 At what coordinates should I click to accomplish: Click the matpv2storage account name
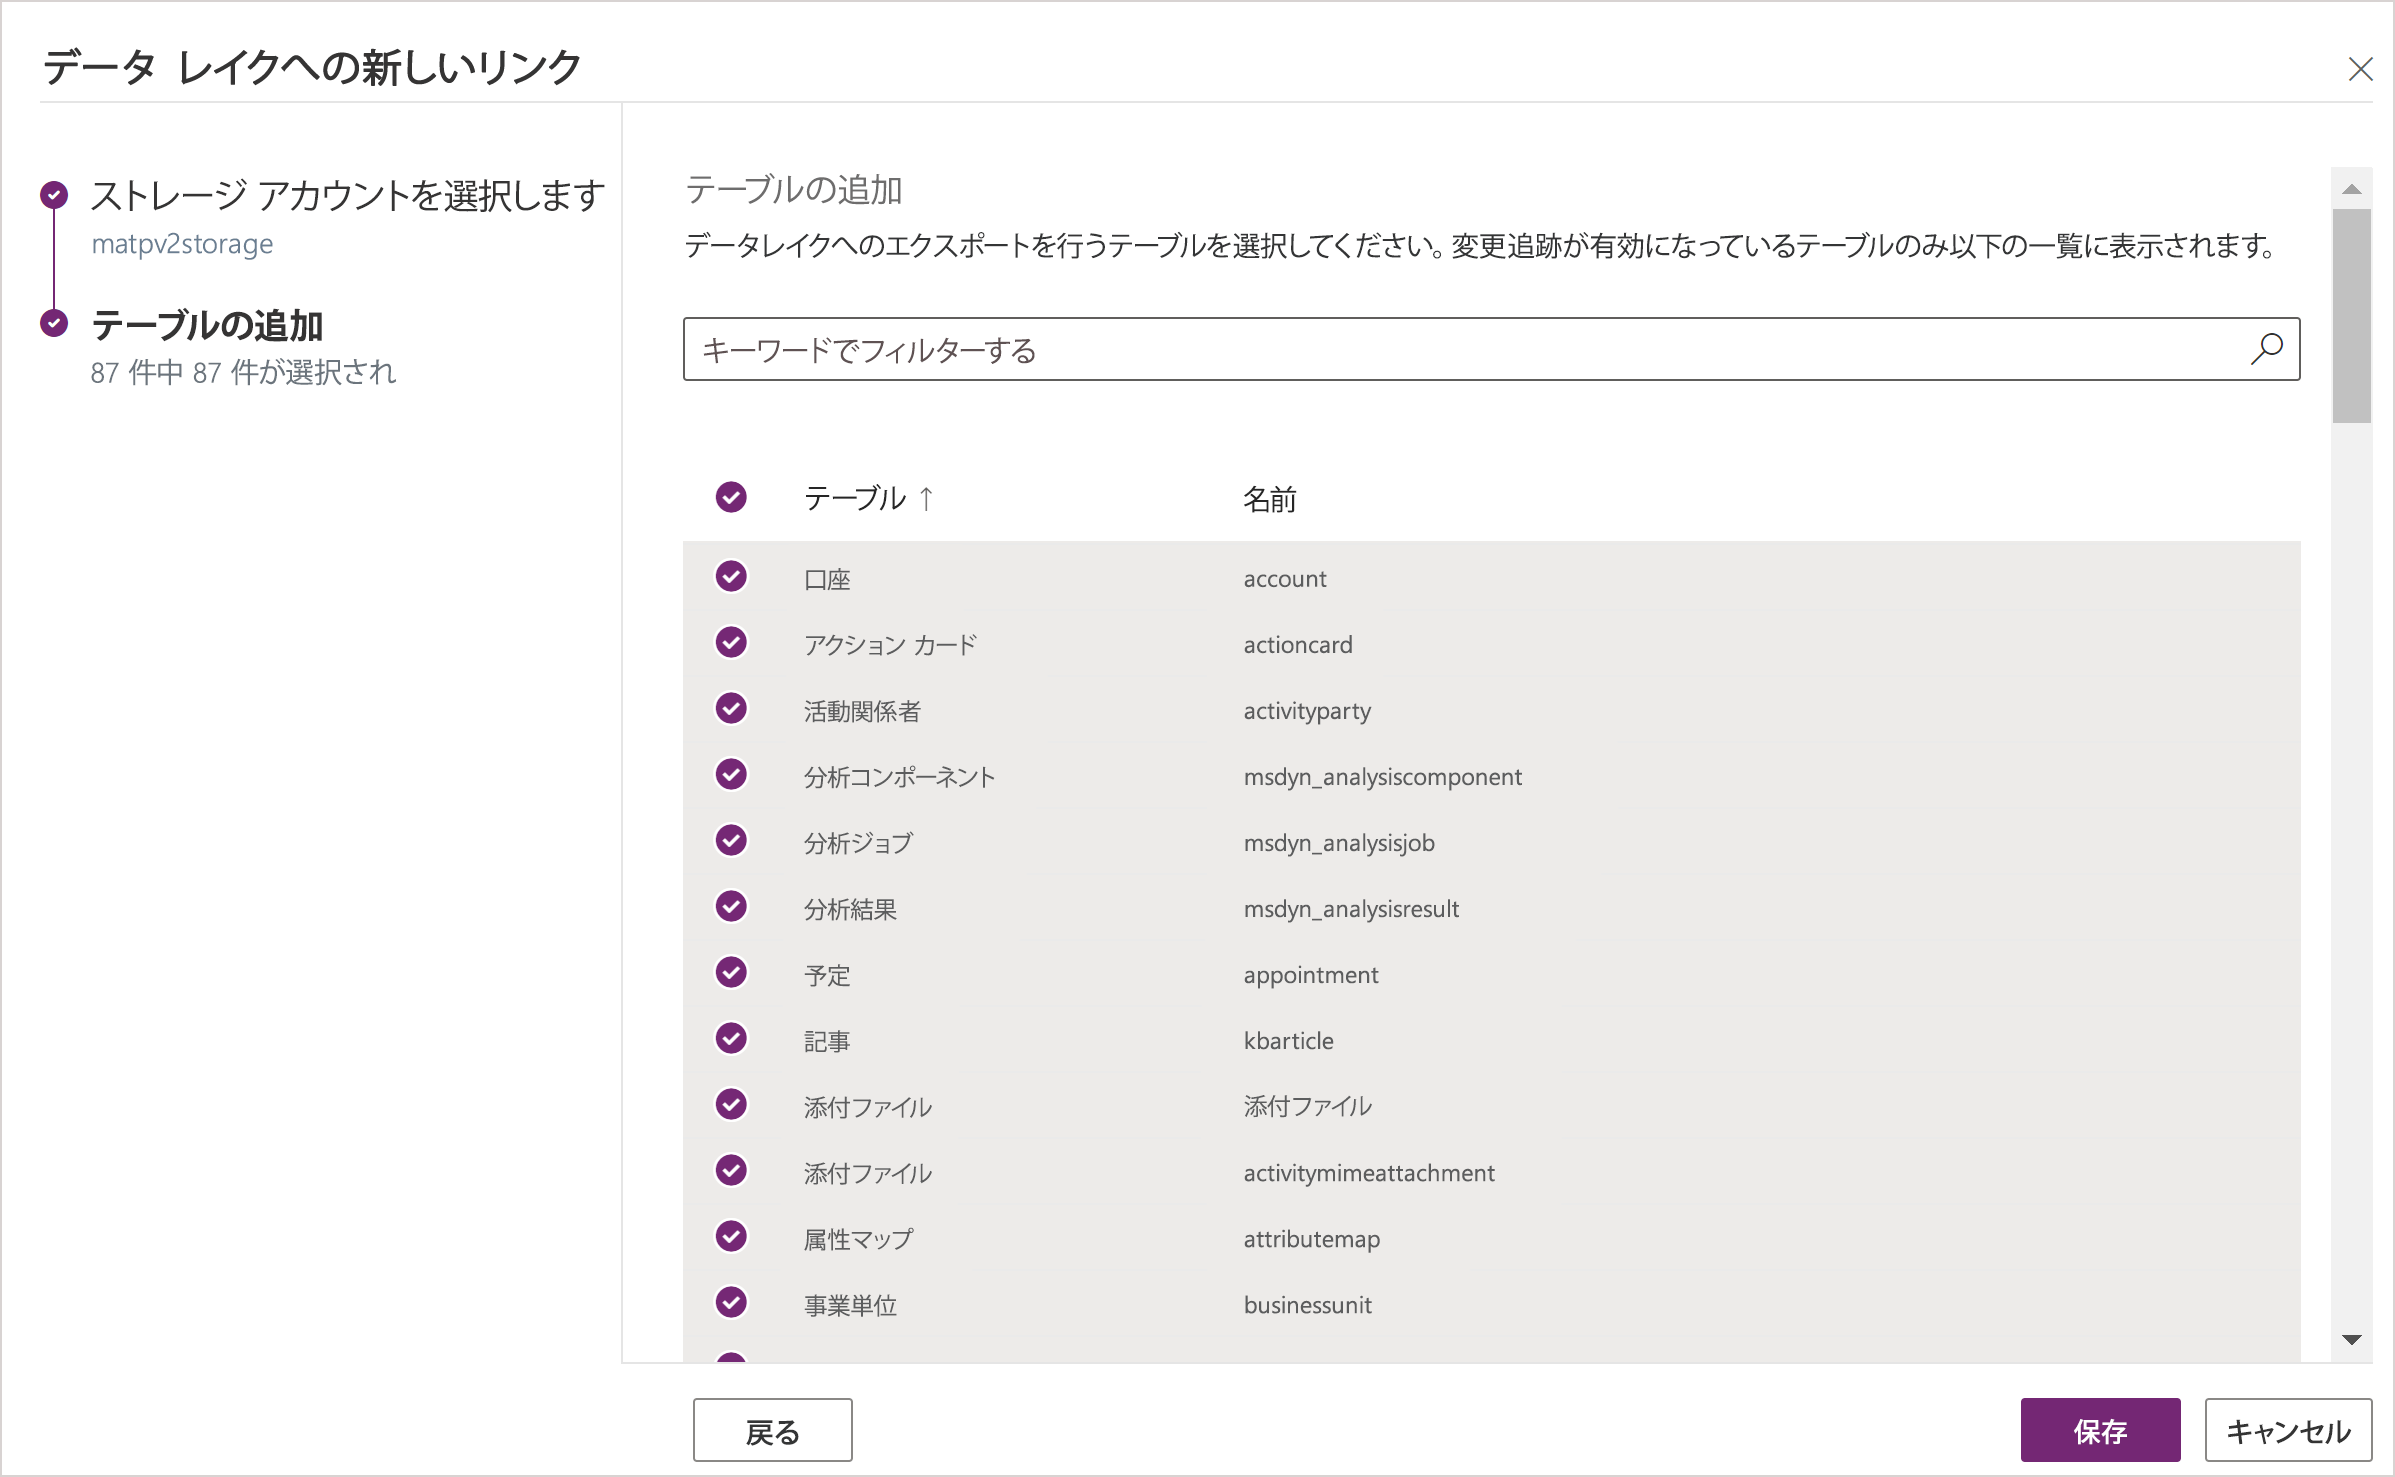pos(182,244)
